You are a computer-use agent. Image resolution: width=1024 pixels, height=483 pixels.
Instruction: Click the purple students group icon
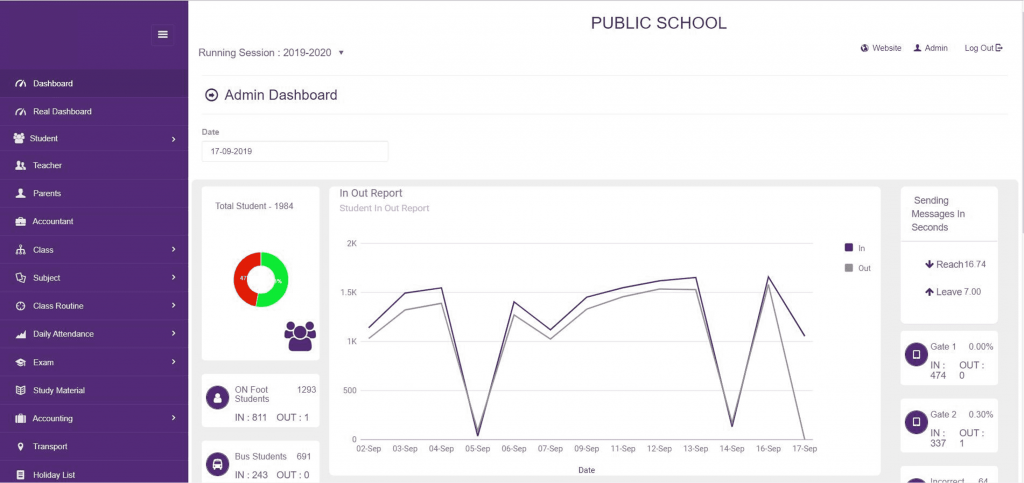point(300,337)
